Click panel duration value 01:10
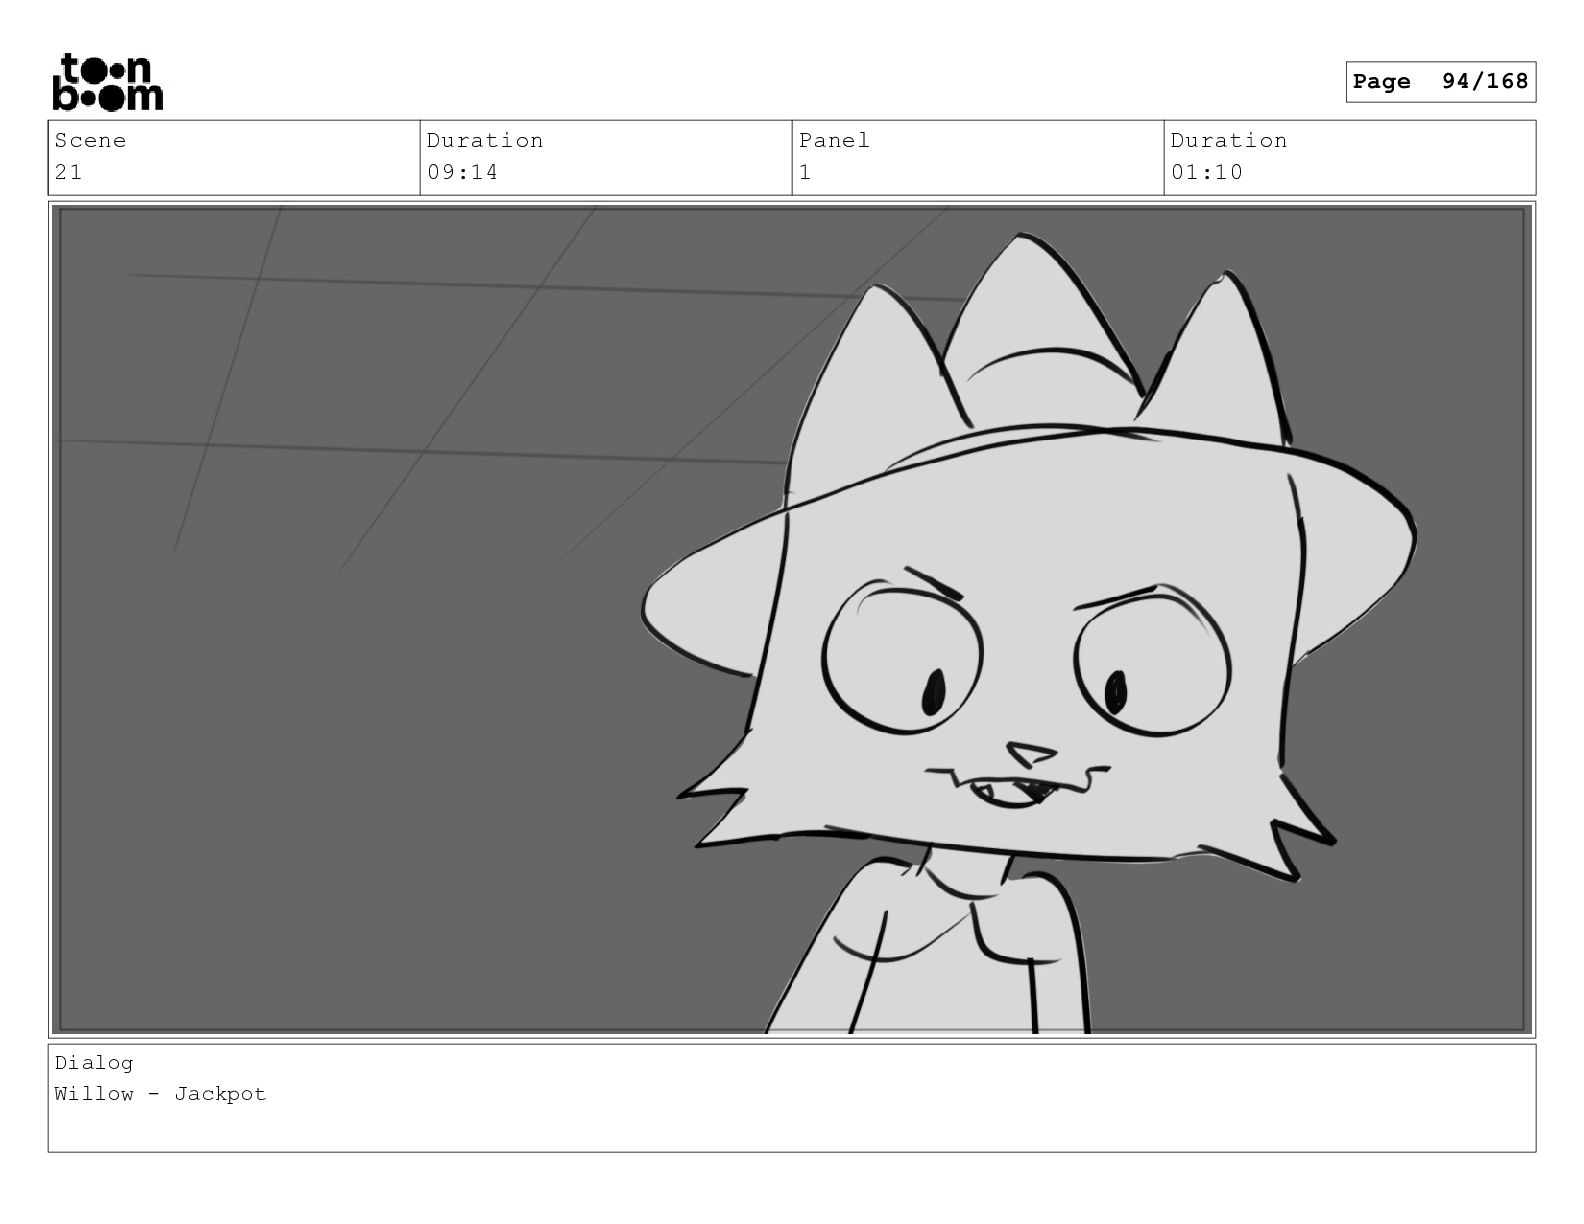1584x1224 pixels. [1206, 172]
